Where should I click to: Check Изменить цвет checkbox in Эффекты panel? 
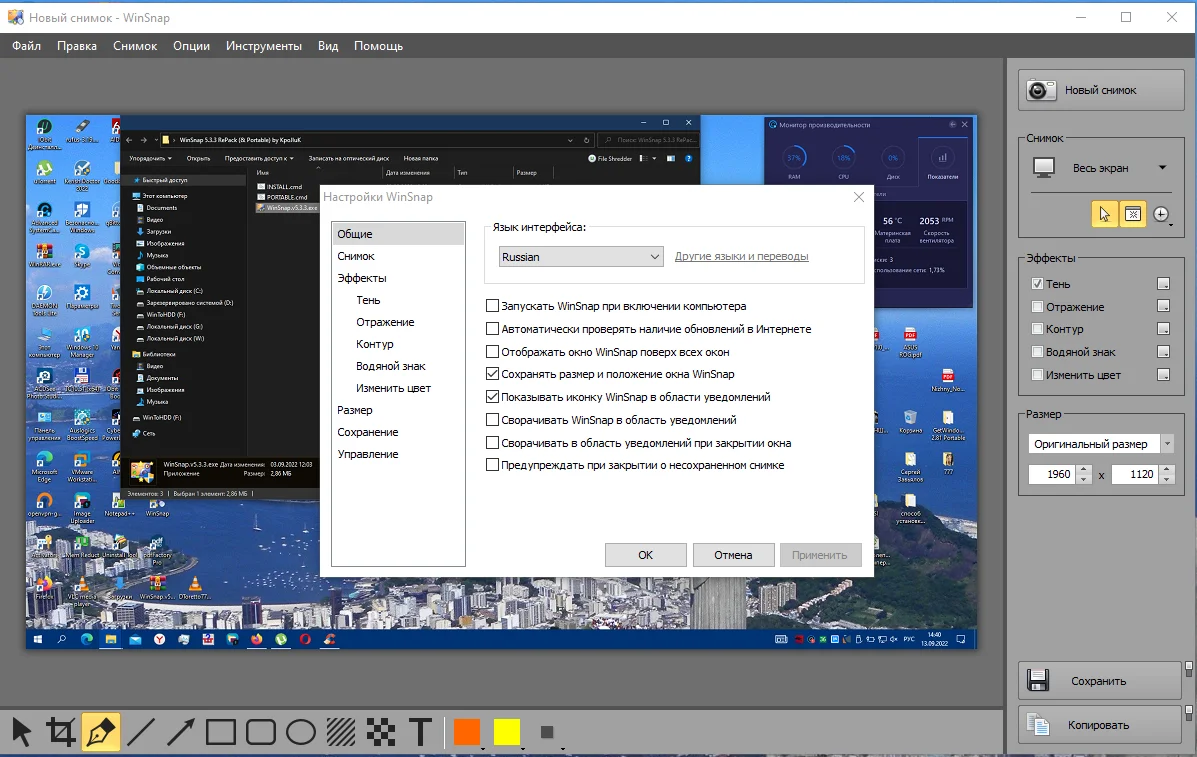tap(1037, 375)
